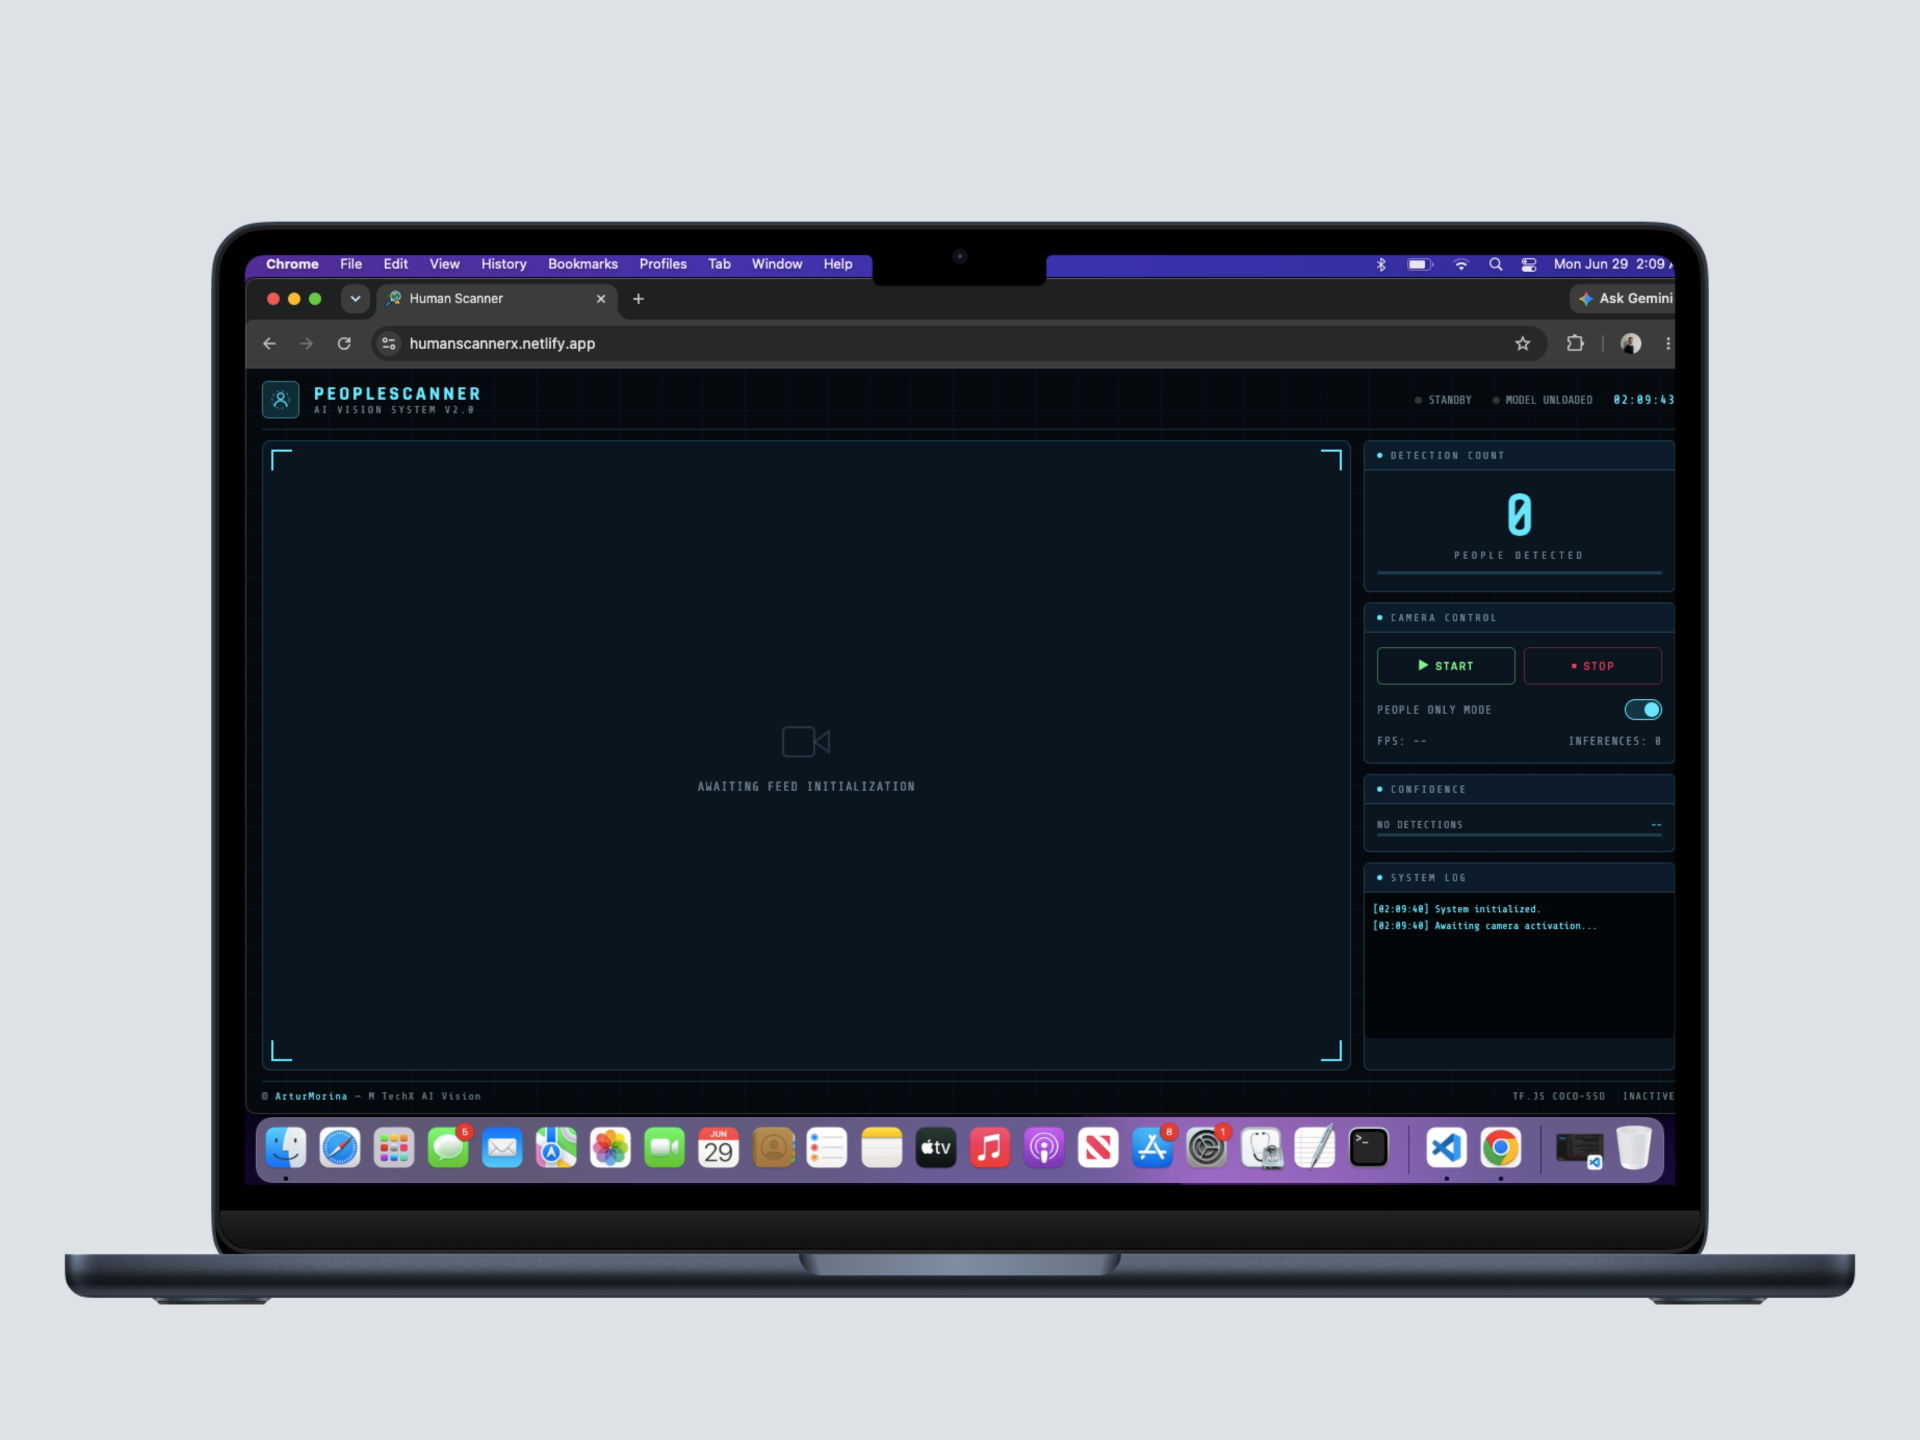Open Apple News in the dock

(x=1098, y=1148)
